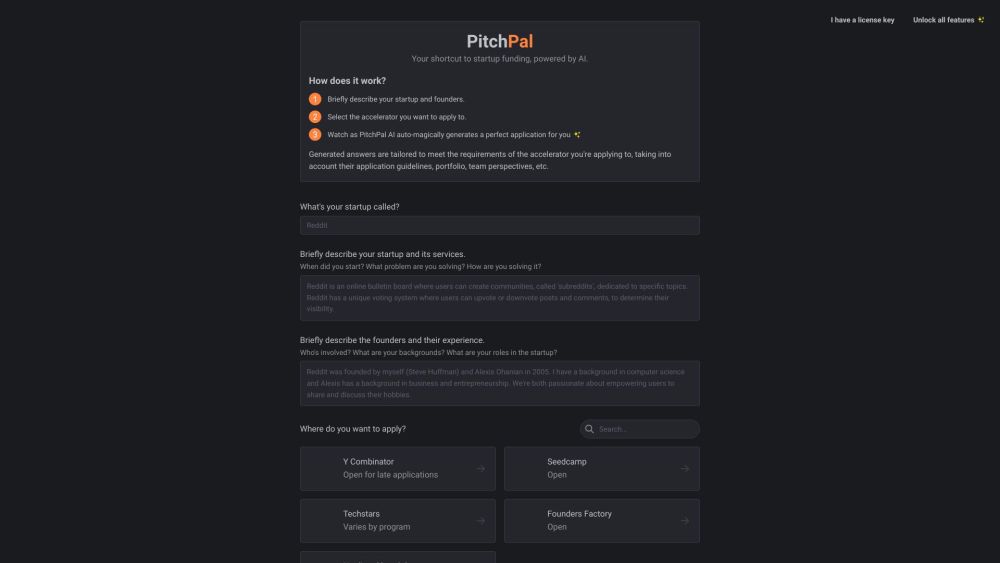1000x563 pixels.
Task: Click into the startup description text area
Action: coord(499,298)
